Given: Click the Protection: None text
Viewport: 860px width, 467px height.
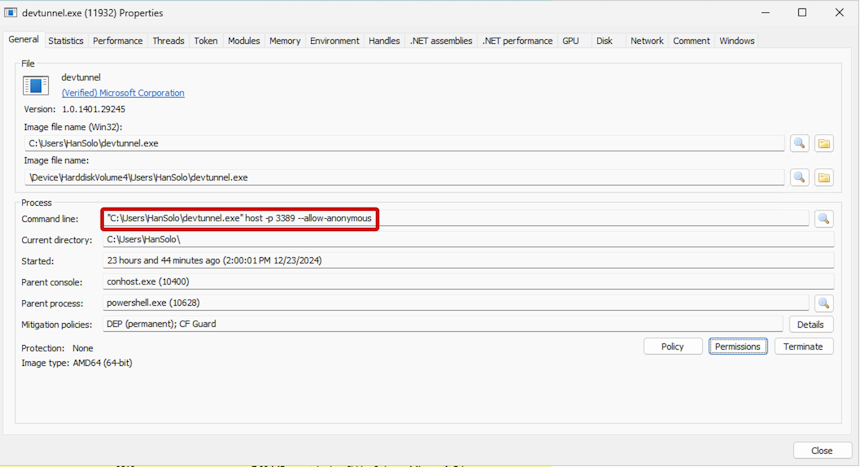Looking at the screenshot, I should pyautogui.click(x=57, y=348).
